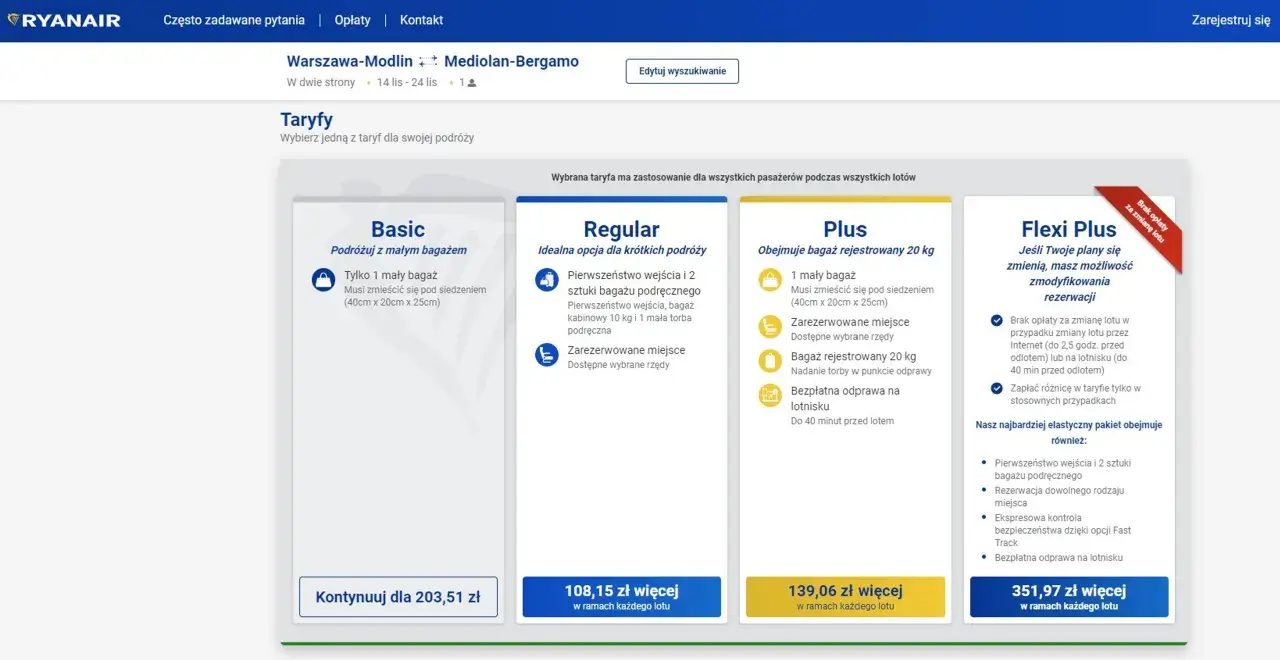Click the round-trip arrows between the airports

click(x=428, y=62)
